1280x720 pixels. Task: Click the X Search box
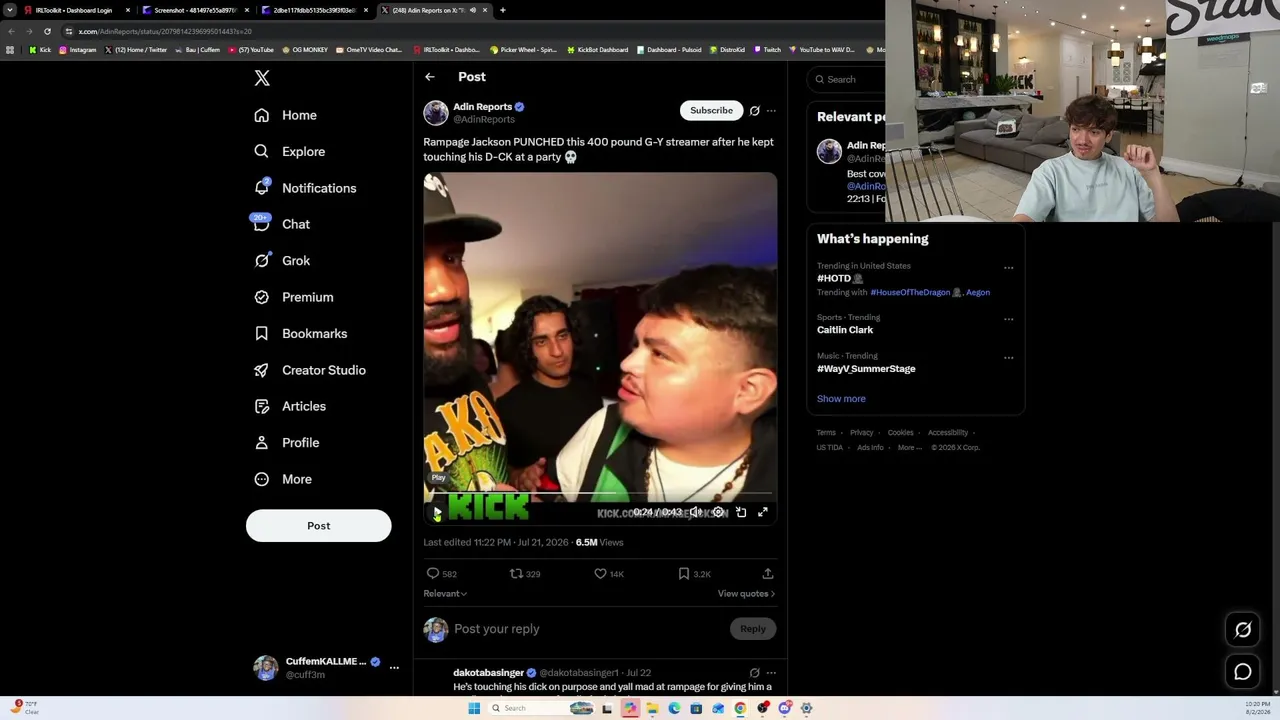pos(850,79)
